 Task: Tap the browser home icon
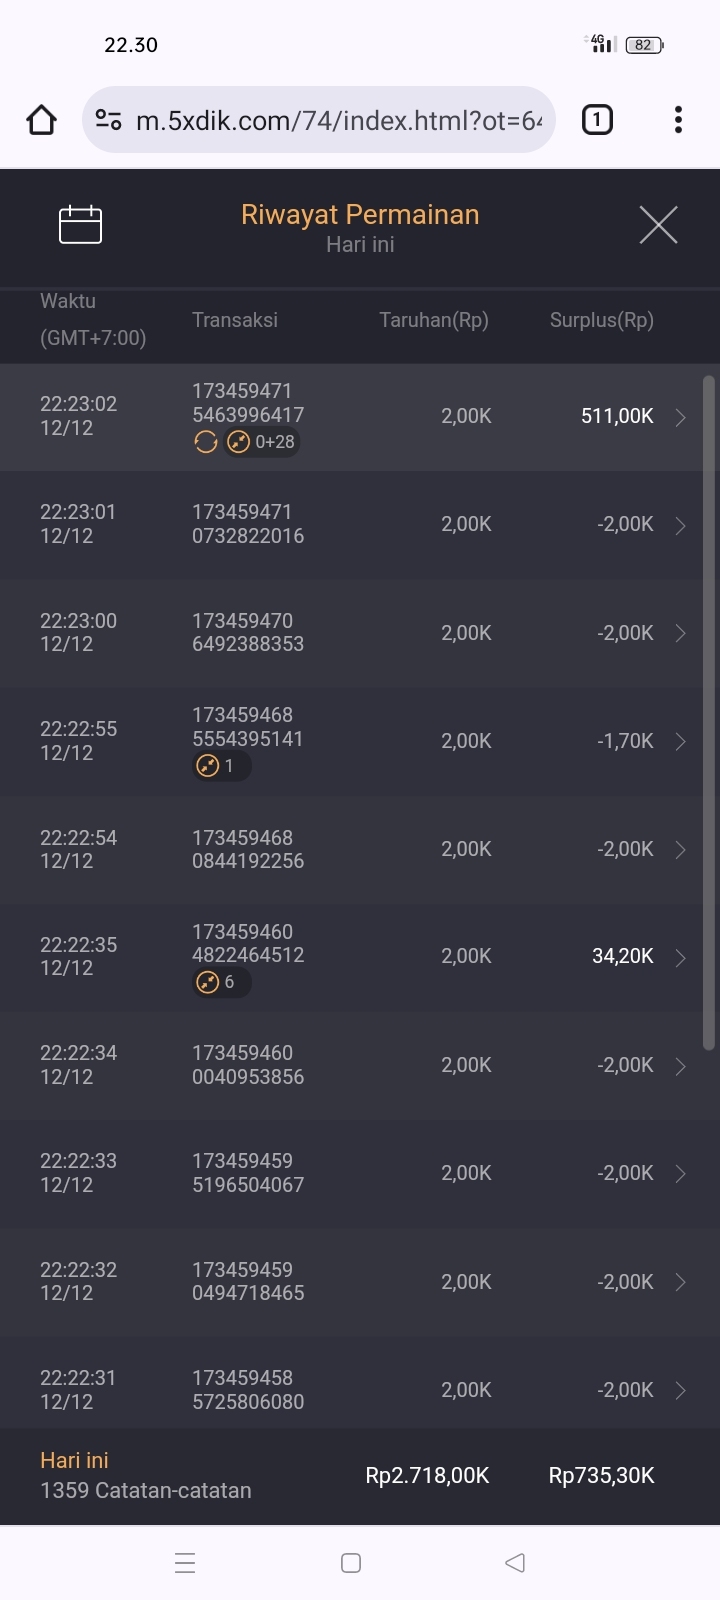(x=41, y=120)
